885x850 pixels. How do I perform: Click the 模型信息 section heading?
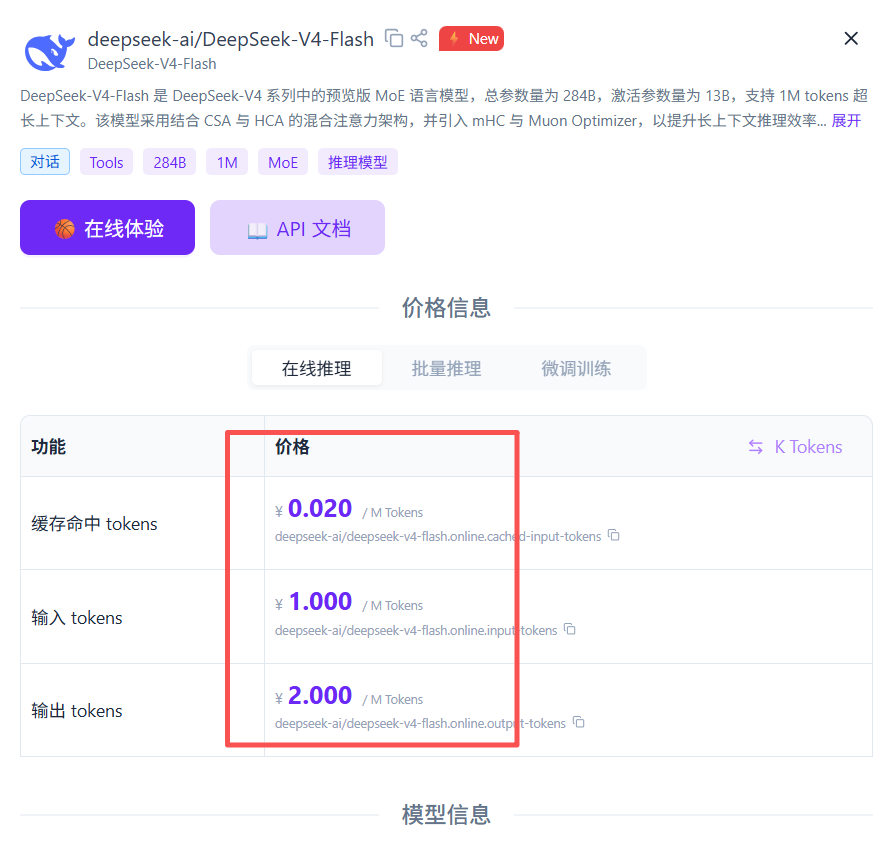(446, 814)
